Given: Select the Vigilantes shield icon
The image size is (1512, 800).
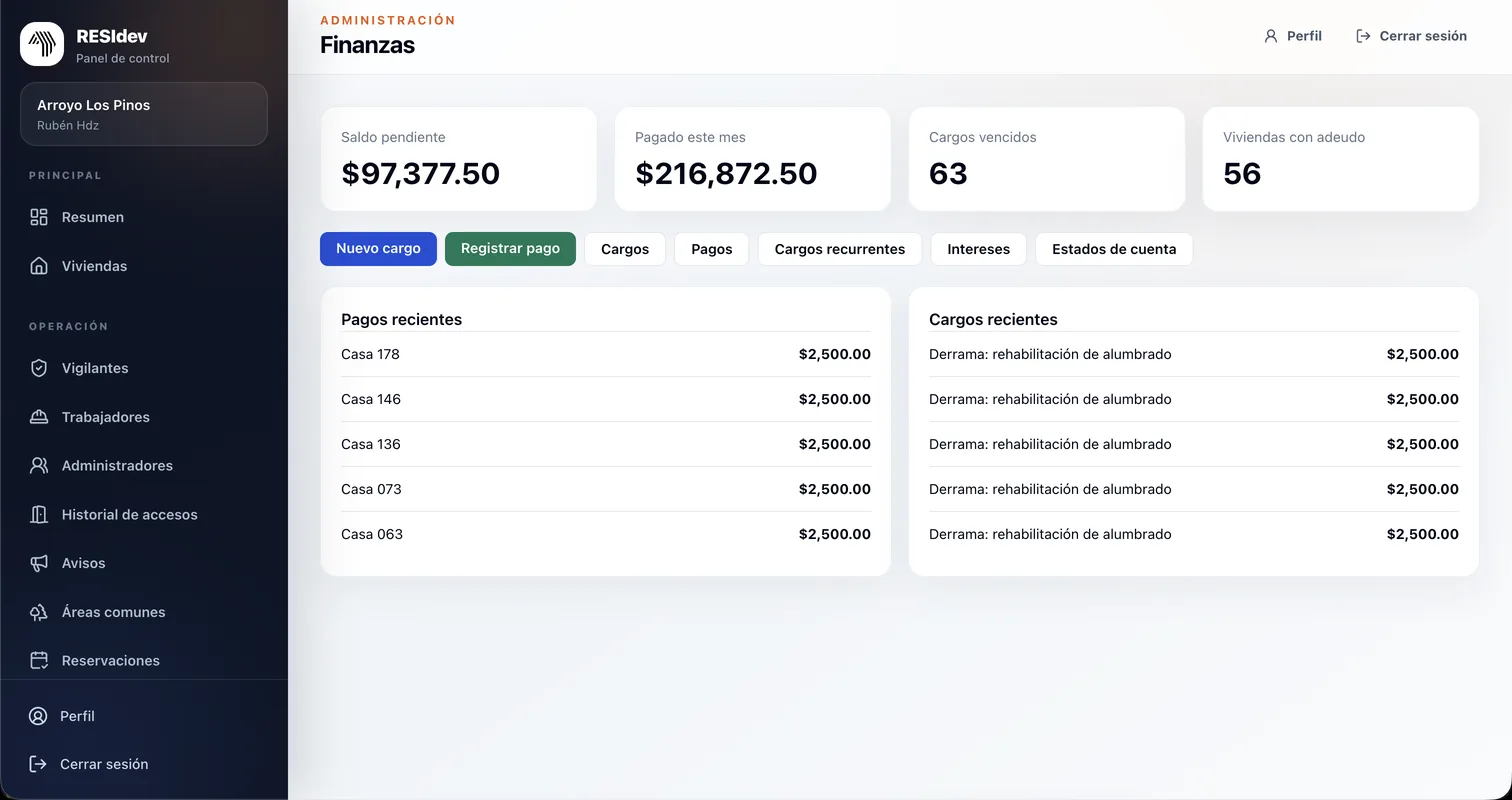Looking at the screenshot, I should click(39, 368).
